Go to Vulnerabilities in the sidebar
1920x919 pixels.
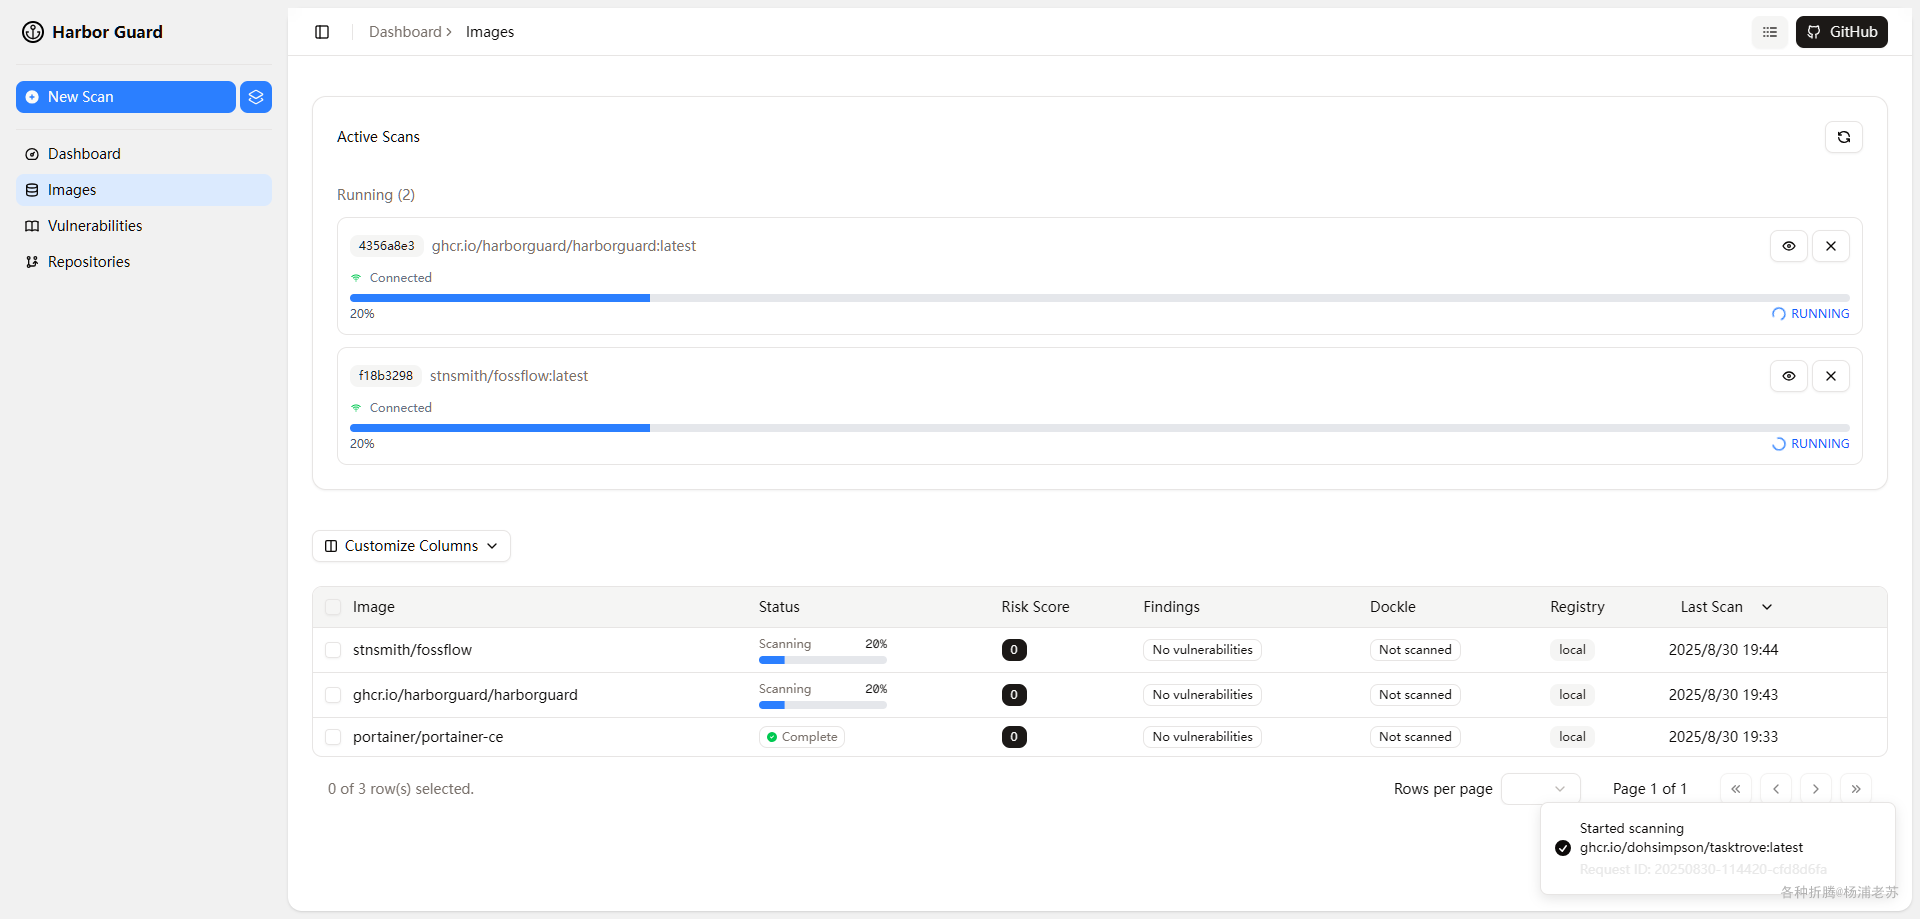pos(144,226)
